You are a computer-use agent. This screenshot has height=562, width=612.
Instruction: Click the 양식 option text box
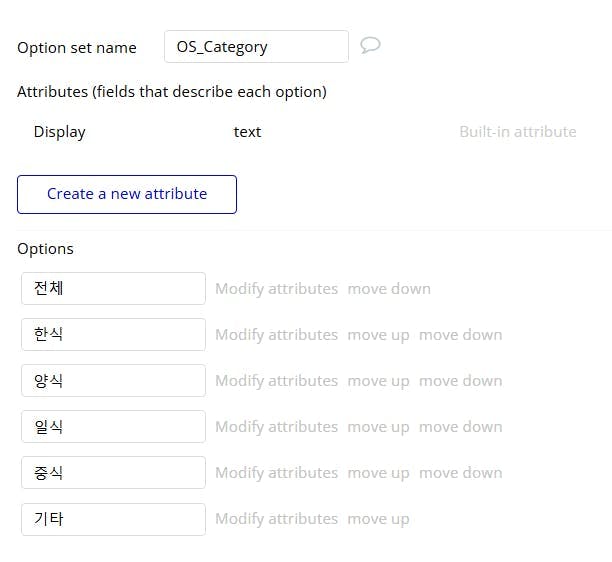113,381
